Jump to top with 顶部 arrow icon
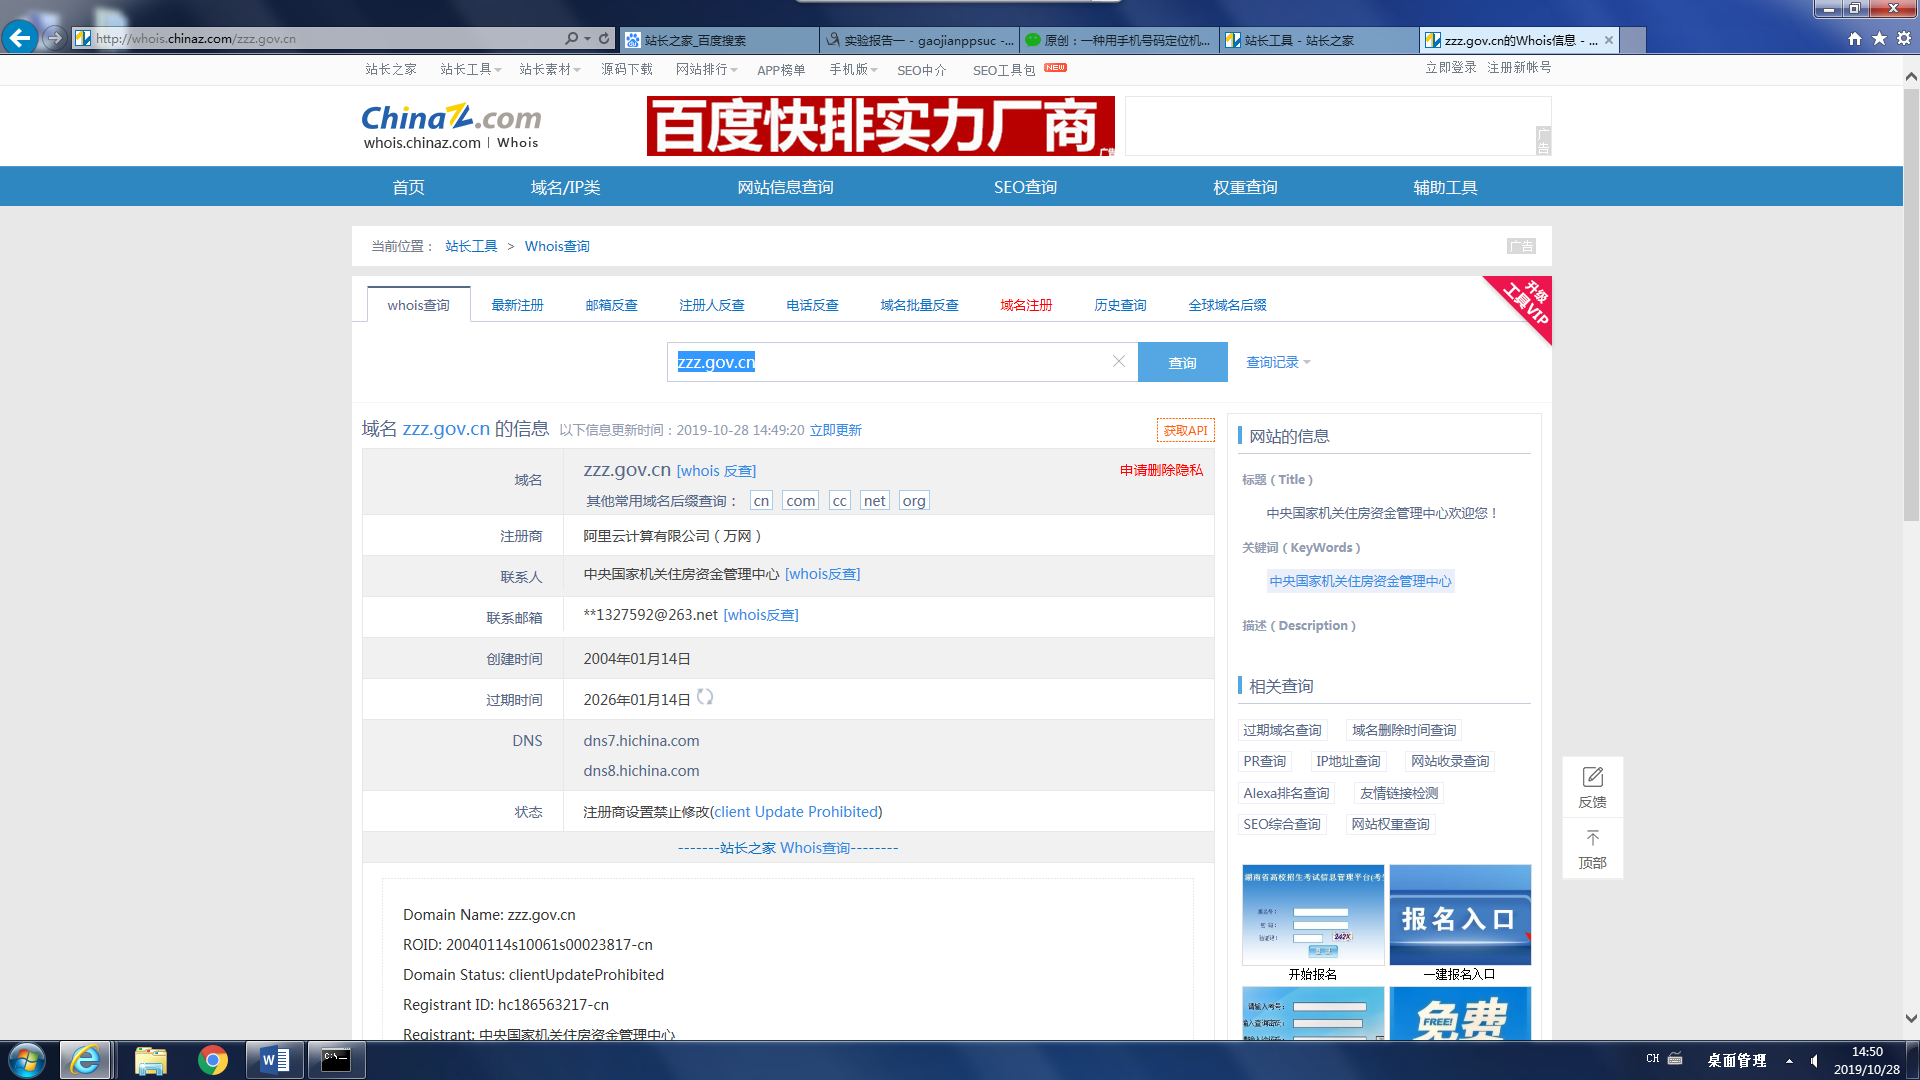1920x1080 pixels. [1592, 838]
